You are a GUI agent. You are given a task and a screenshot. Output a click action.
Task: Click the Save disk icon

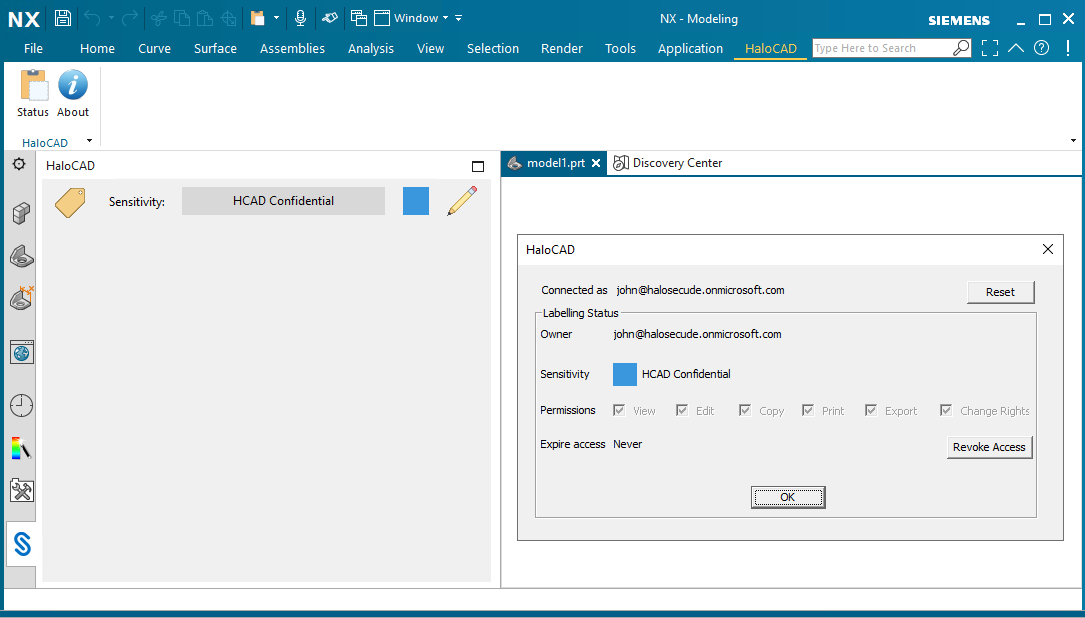tap(63, 18)
